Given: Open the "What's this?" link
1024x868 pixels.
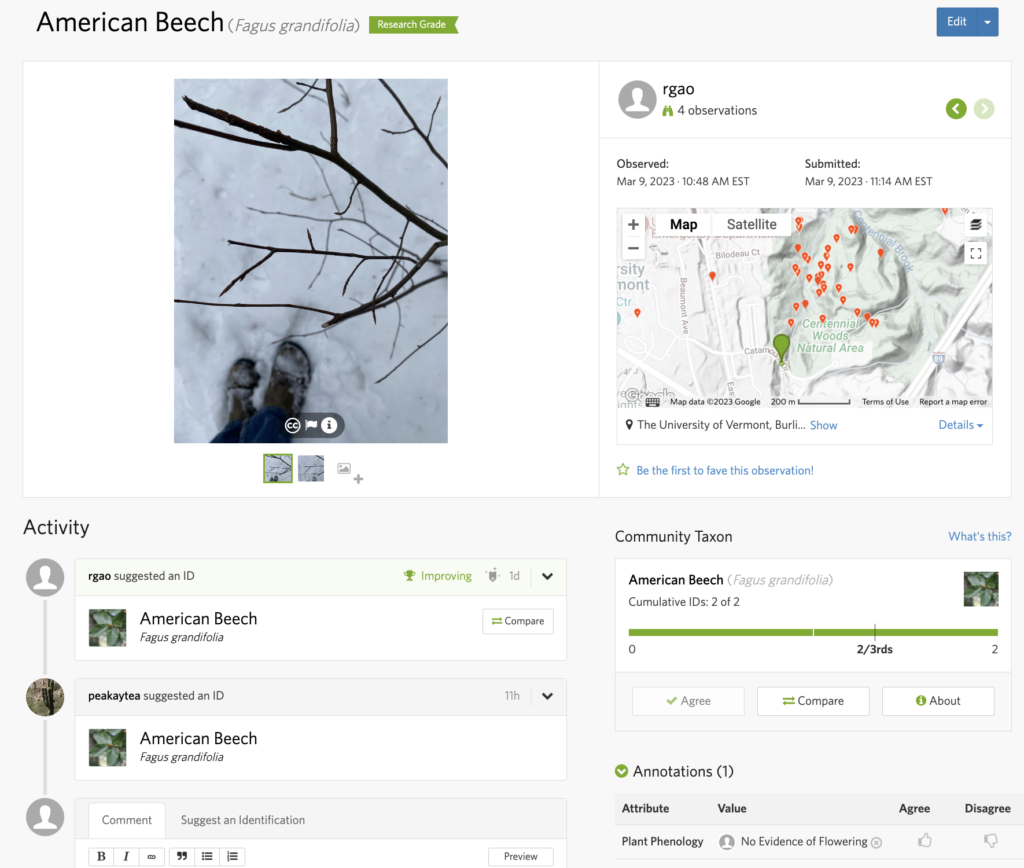Looking at the screenshot, I should coord(979,537).
